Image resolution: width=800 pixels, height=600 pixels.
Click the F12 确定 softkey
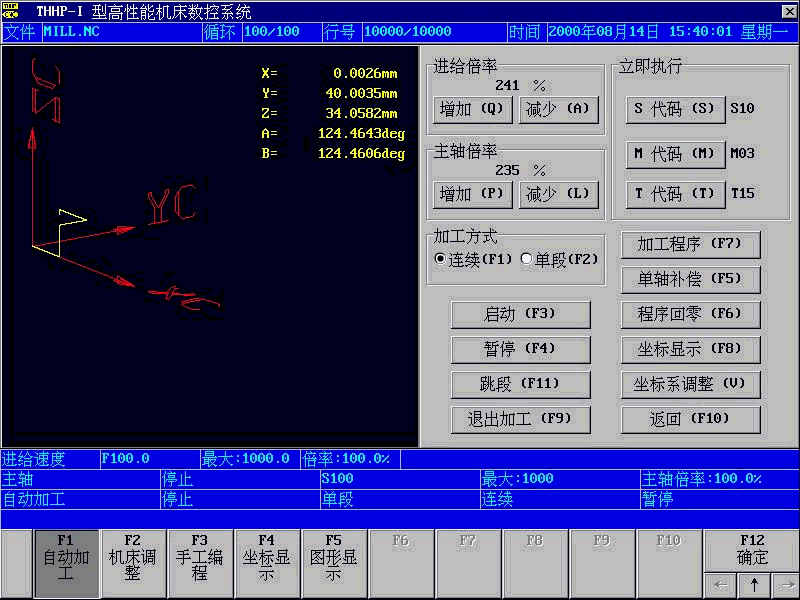coord(752,551)
